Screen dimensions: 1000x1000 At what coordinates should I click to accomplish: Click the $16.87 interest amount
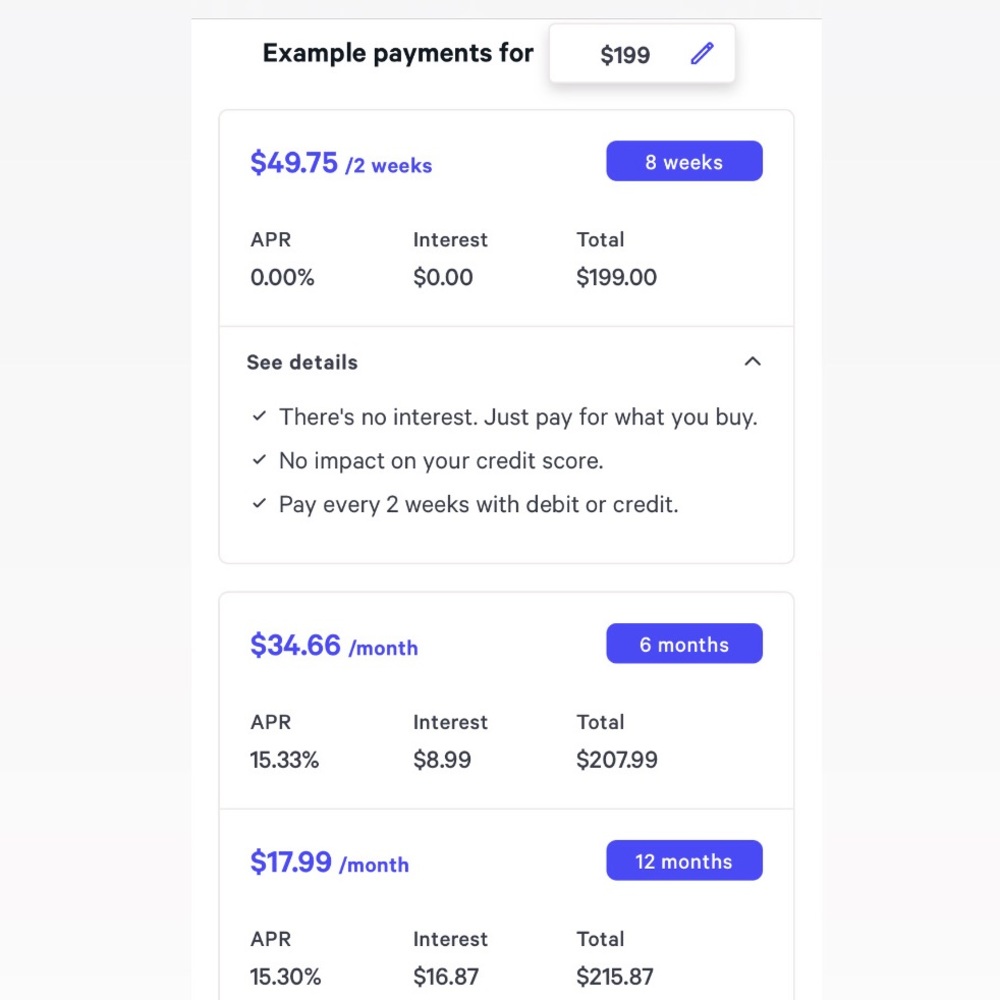(x=446, y=976)
